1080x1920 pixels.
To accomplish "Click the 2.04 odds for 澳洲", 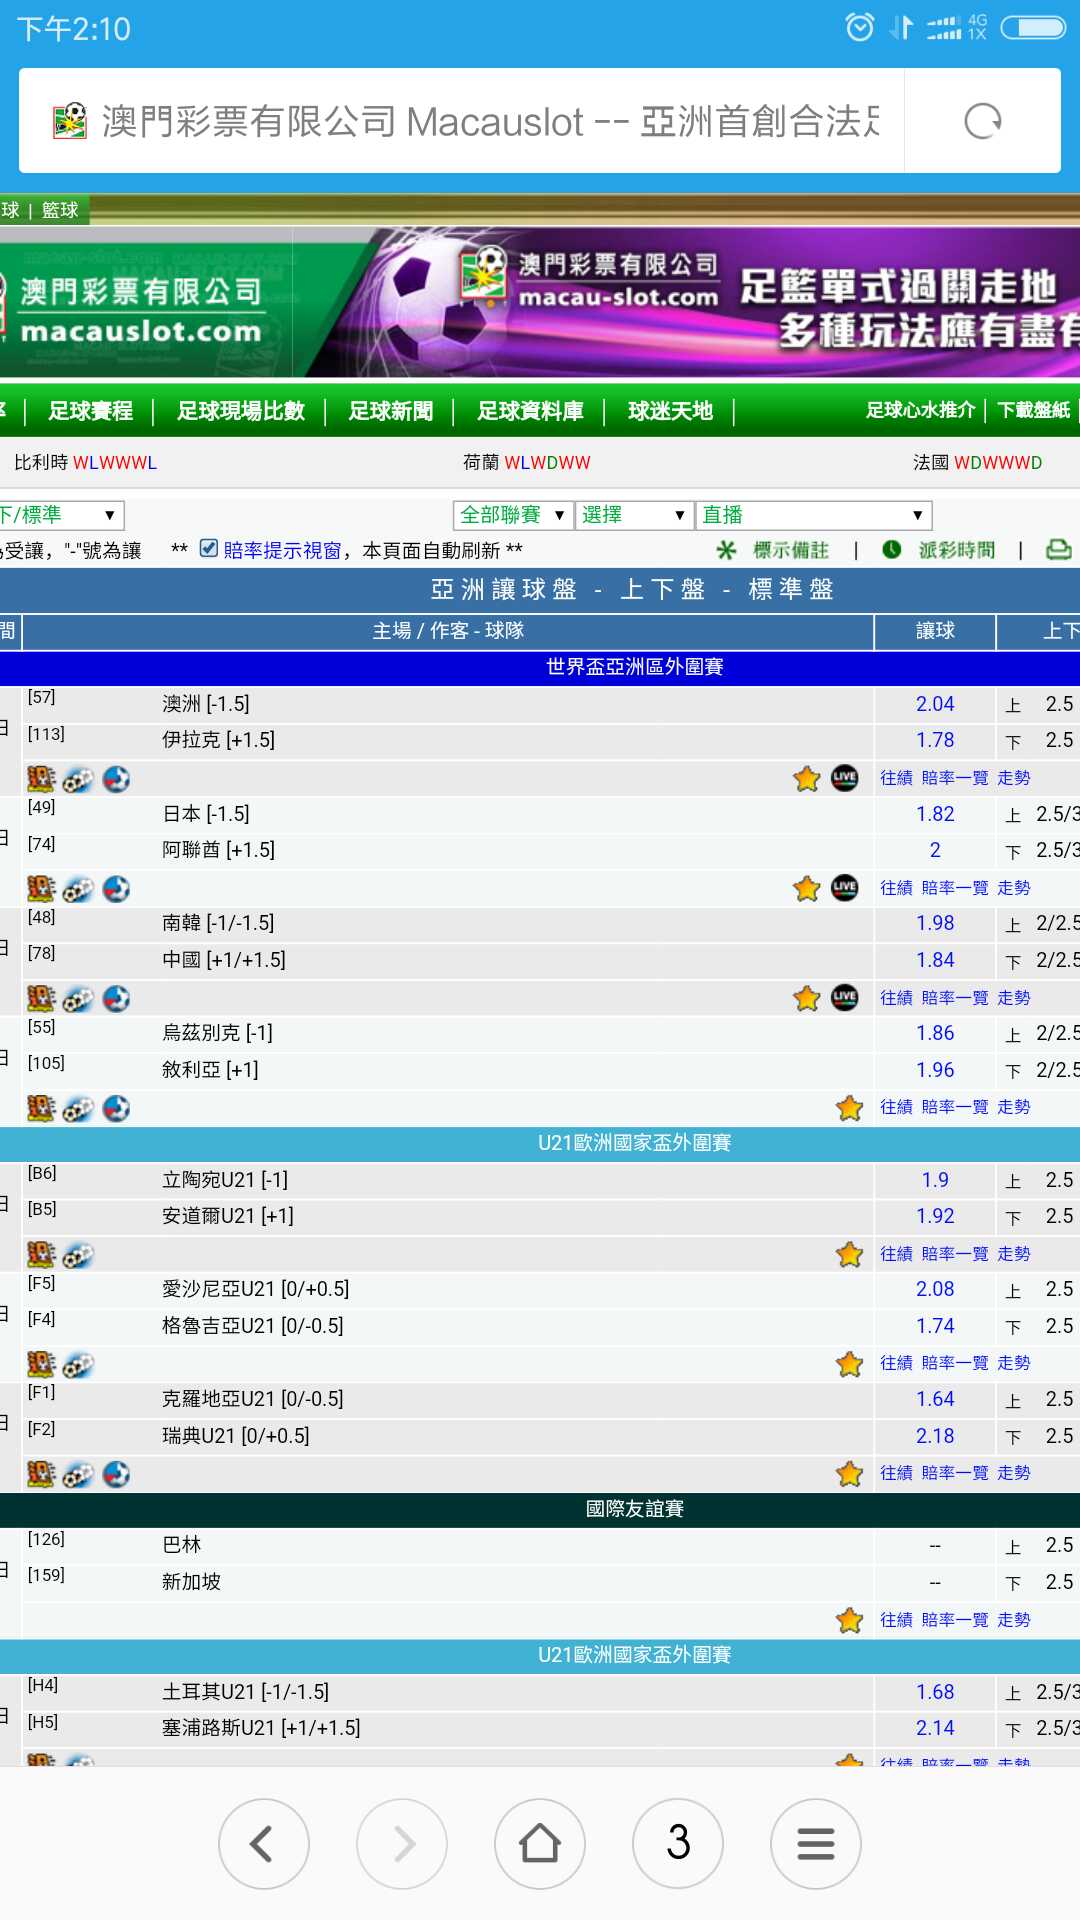I will pos(935,704).
